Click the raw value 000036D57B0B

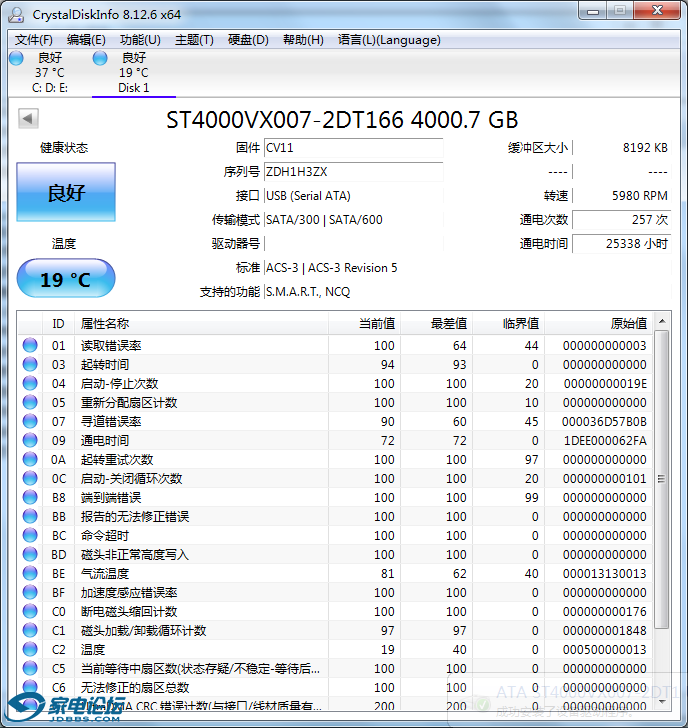604,422
